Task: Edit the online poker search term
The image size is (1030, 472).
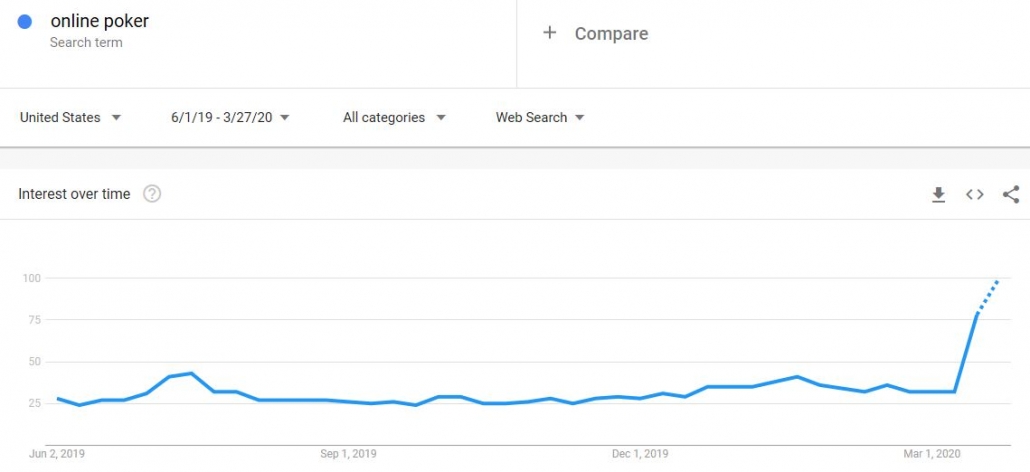Action: click(100, 21)
